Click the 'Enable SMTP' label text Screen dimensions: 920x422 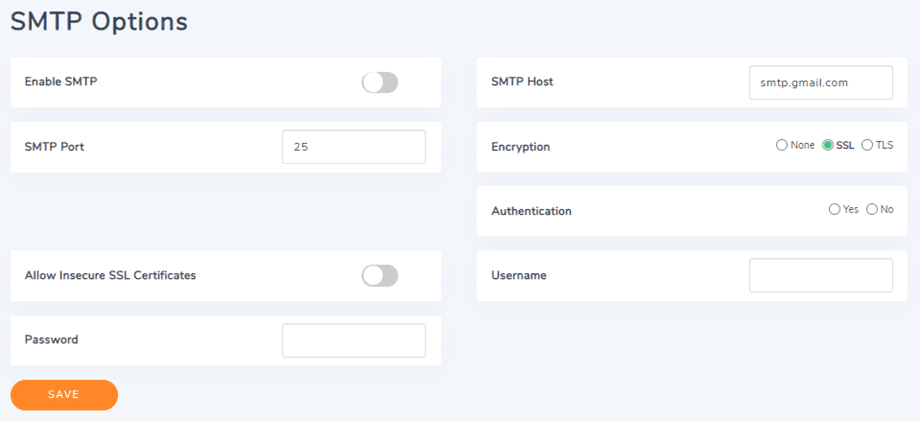(61, 81)
